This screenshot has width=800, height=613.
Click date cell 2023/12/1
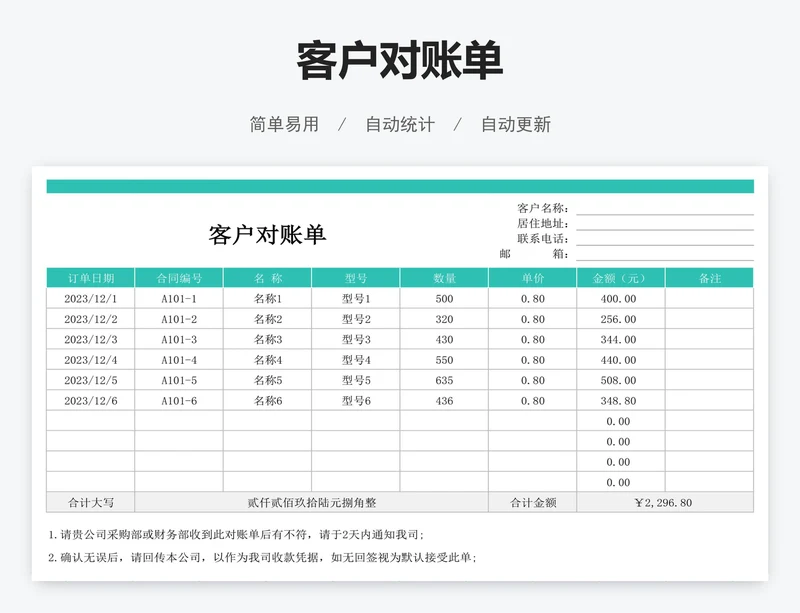coord(90,299)
